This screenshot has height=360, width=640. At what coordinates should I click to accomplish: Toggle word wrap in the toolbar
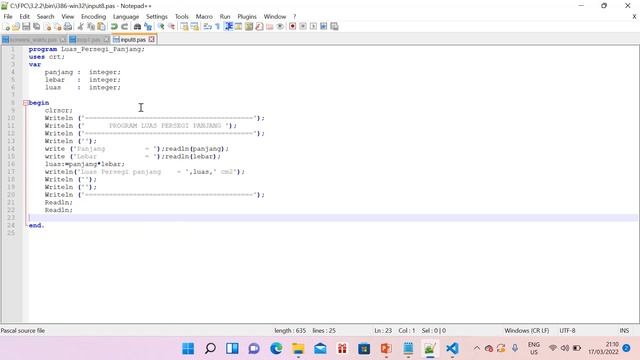pos(208,27)
